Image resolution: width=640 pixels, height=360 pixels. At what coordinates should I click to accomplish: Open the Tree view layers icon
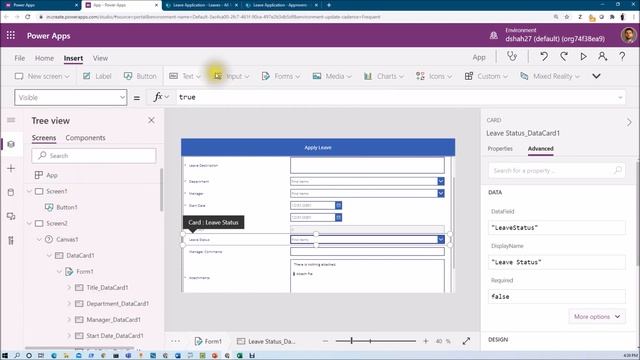(11, 144)
